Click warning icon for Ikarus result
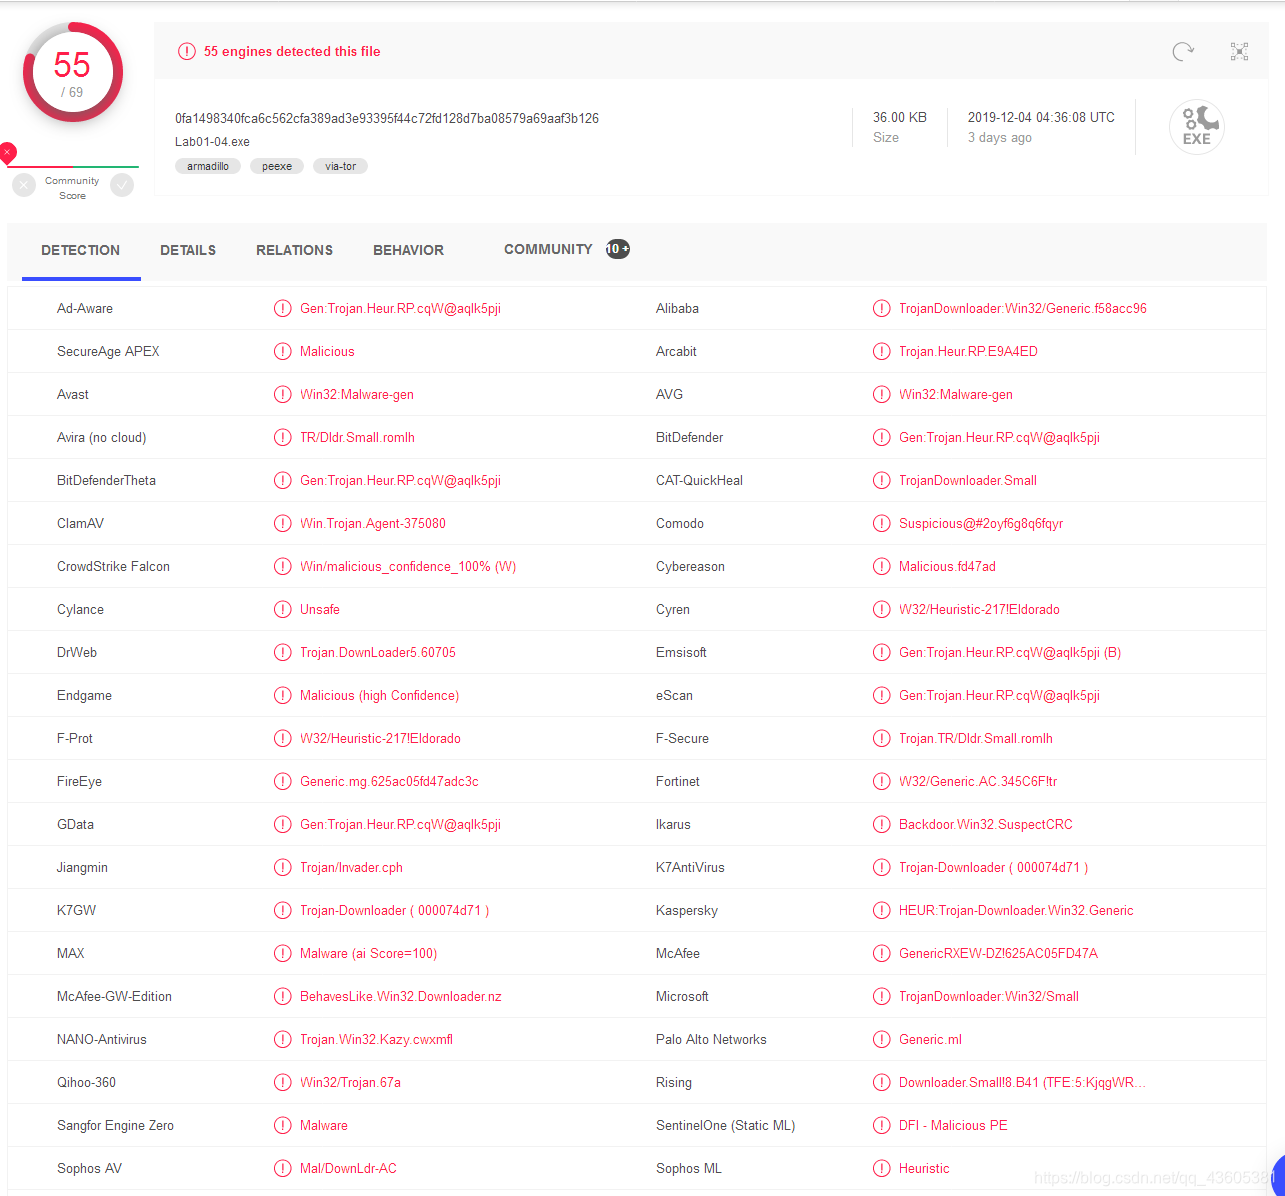This screenshot has height=1196, width=1285. click(x=881, y=824)
